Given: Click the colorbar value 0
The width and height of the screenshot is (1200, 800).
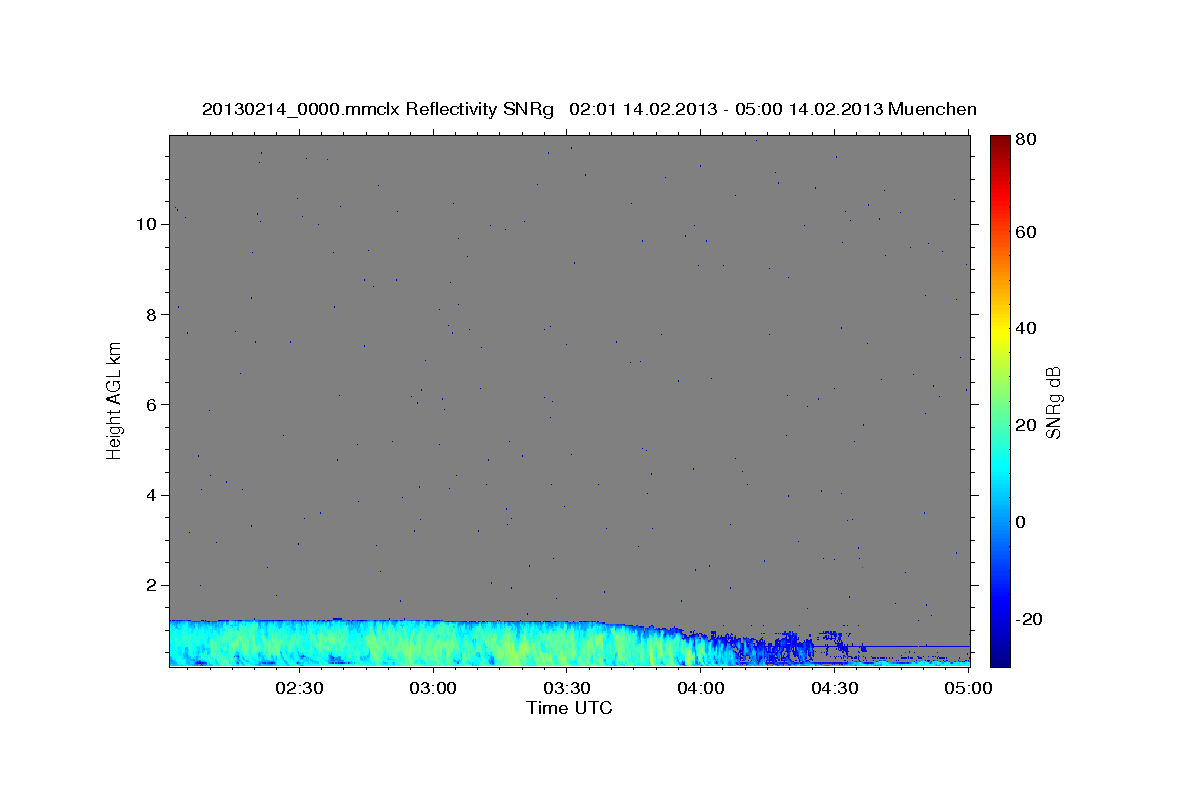Looking at the screenshot, I should point(1023,522).
